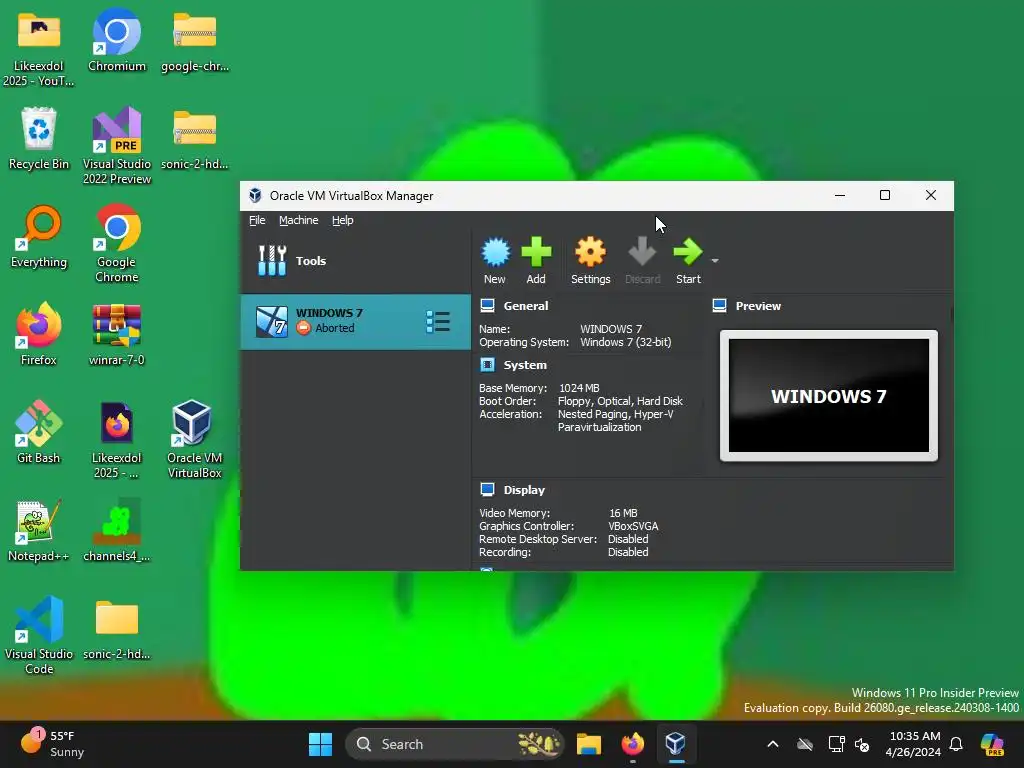Click the '1024 MB' base memory value
The image size is (1024, 768).
click(579, 388)
